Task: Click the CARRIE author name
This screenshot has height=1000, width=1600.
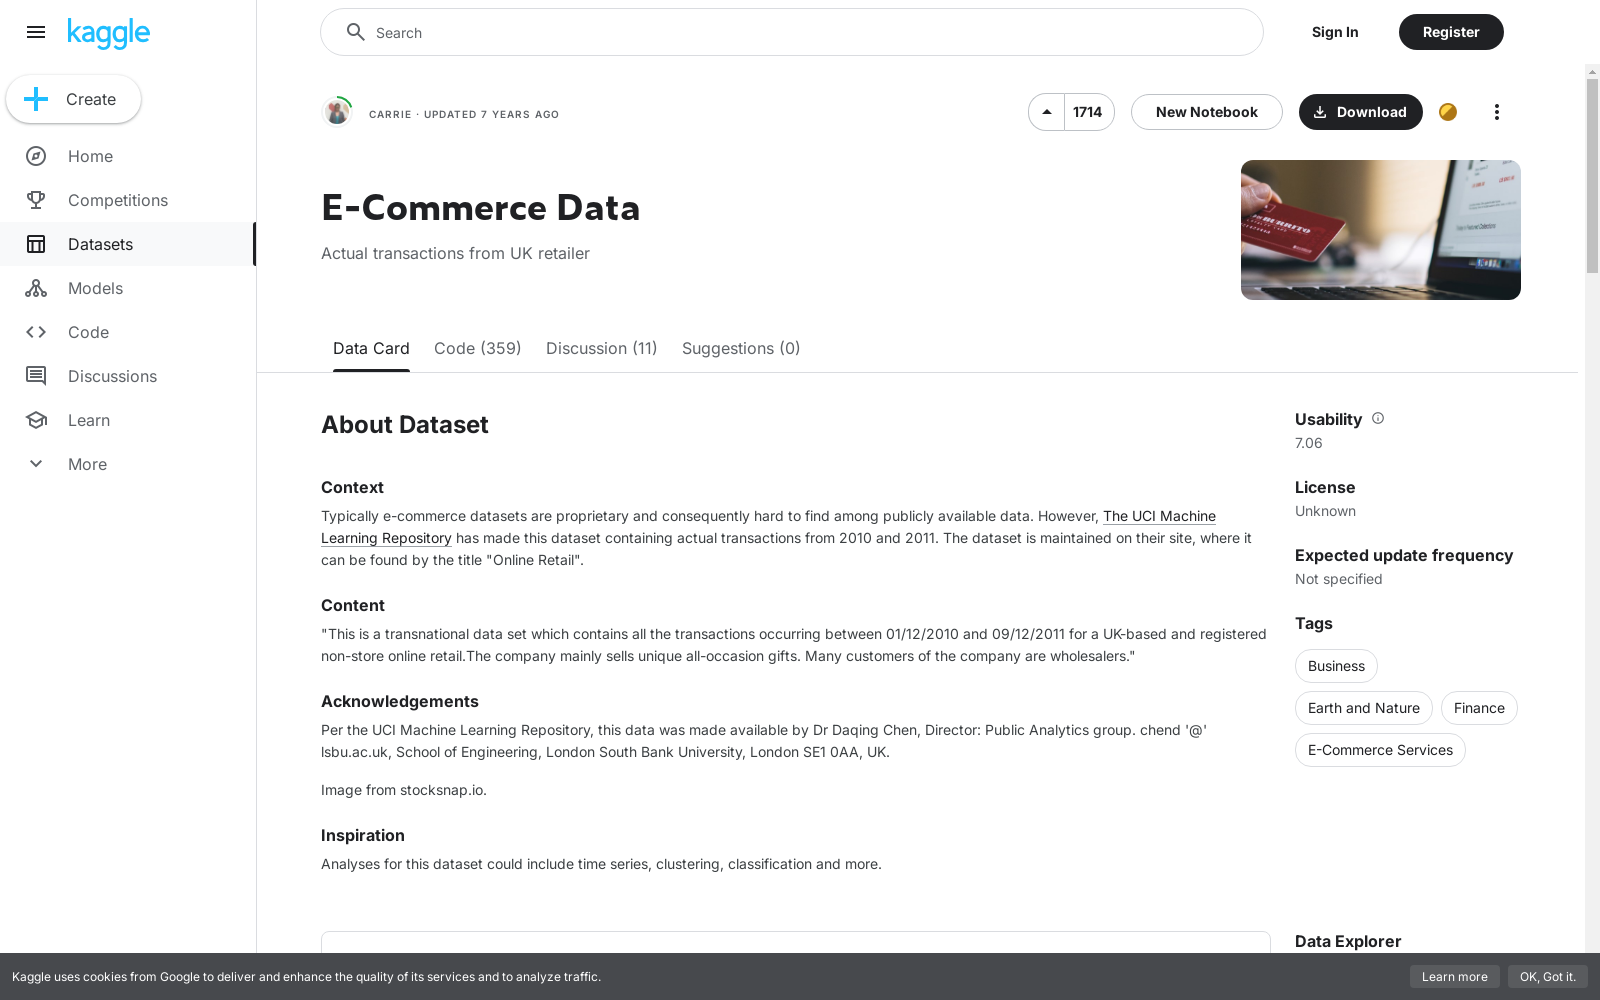Action: coord(390,114)
